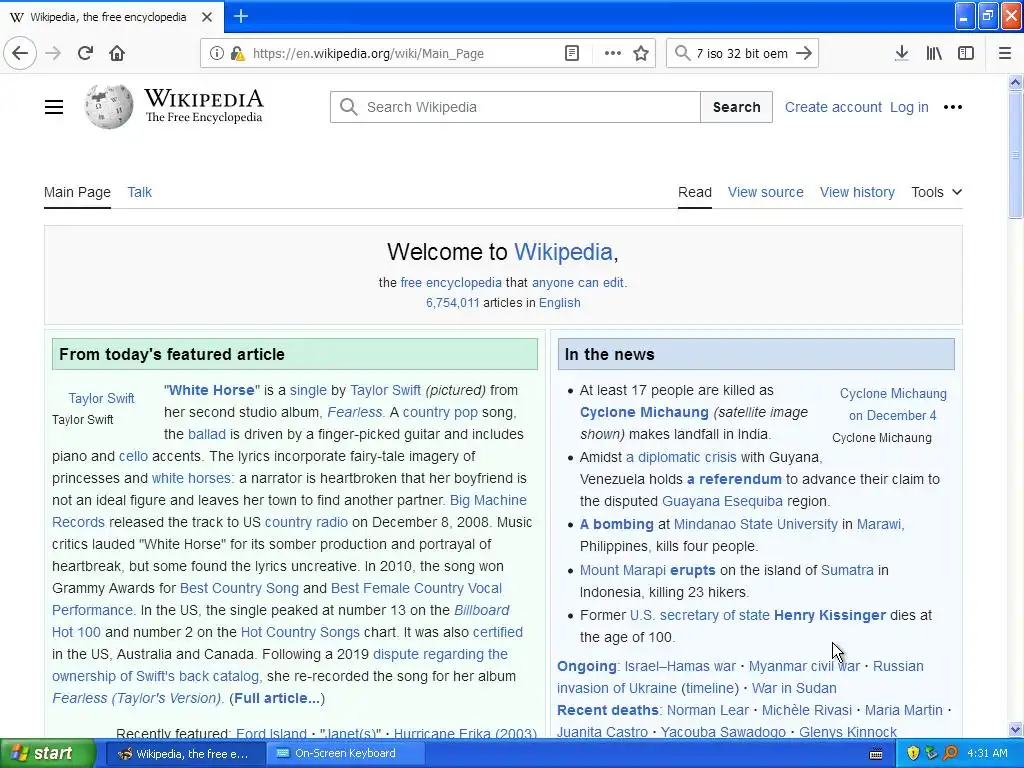Screen dimensions: 1024x768
Task: Close the Wikipedia tab
Action: 207,17
